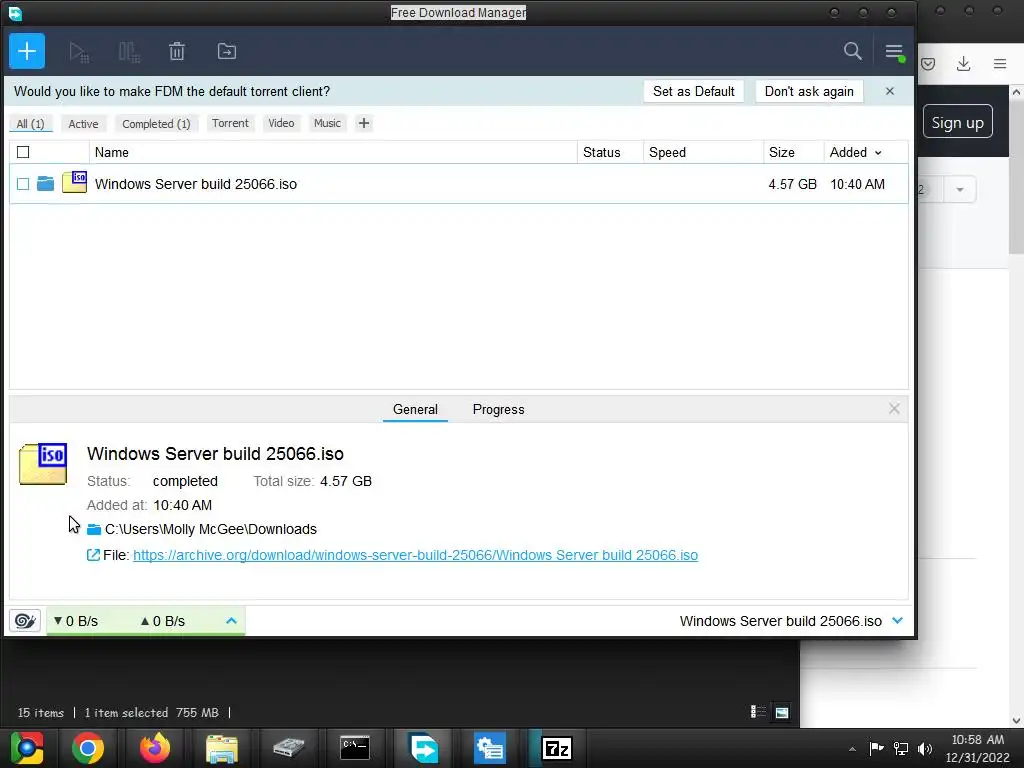Sort by Speed column header
The height and width of the screenshot is (768, 1024).
pyautogui.click(x=703, y=152)
